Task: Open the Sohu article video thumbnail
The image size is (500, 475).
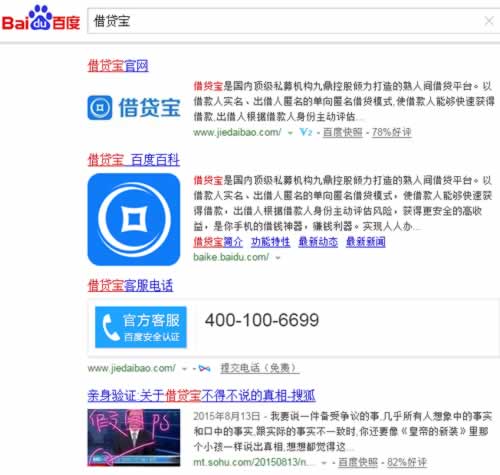Action: pos(134,437)
